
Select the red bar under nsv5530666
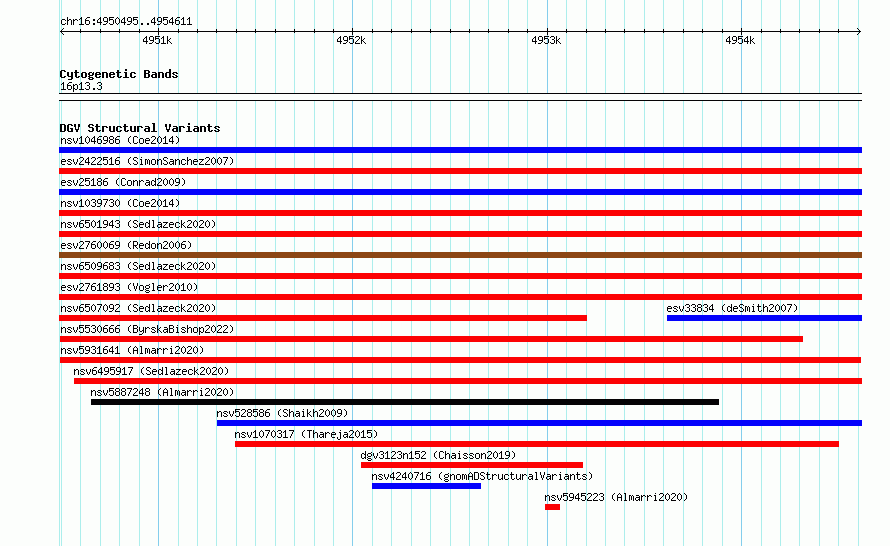pyautogui.click(x=431, y=339)
